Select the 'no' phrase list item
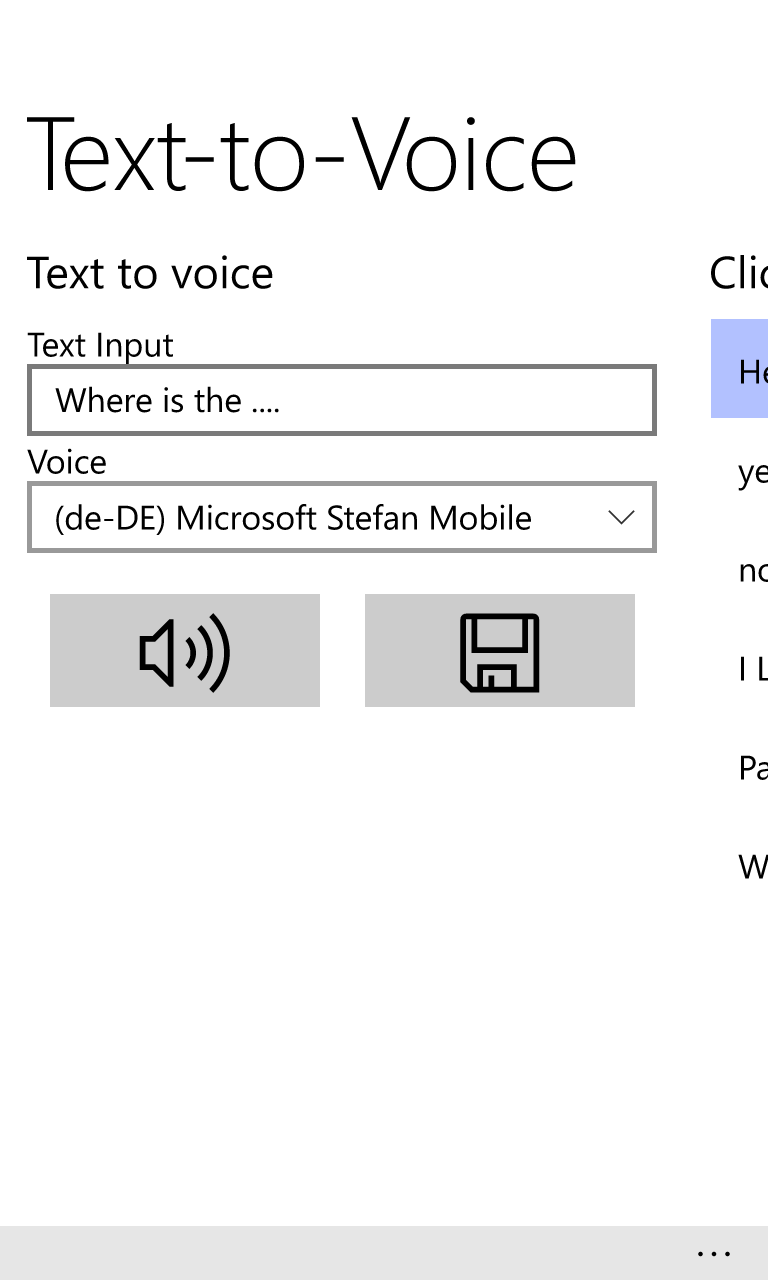768x1280 pixels. 752,570
